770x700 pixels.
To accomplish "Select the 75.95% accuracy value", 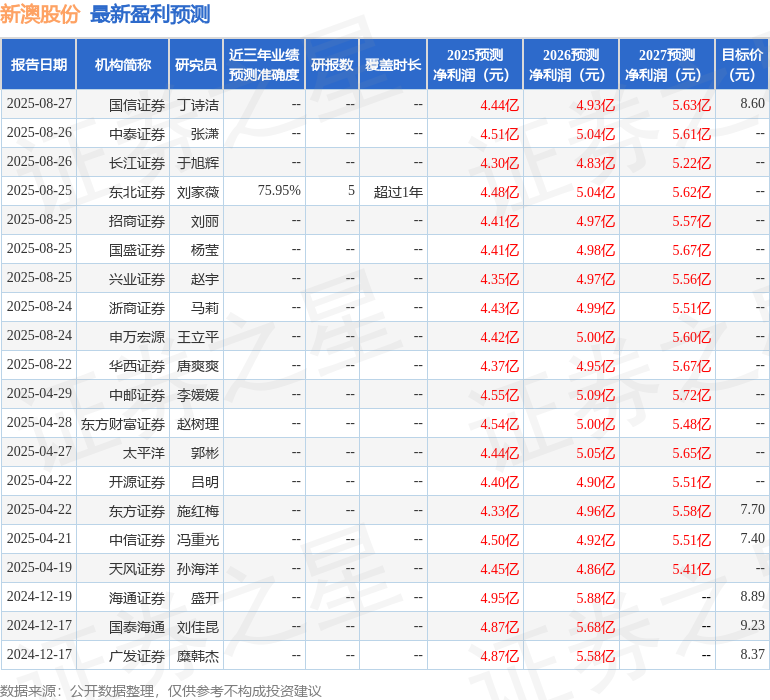I will [279, 191].
